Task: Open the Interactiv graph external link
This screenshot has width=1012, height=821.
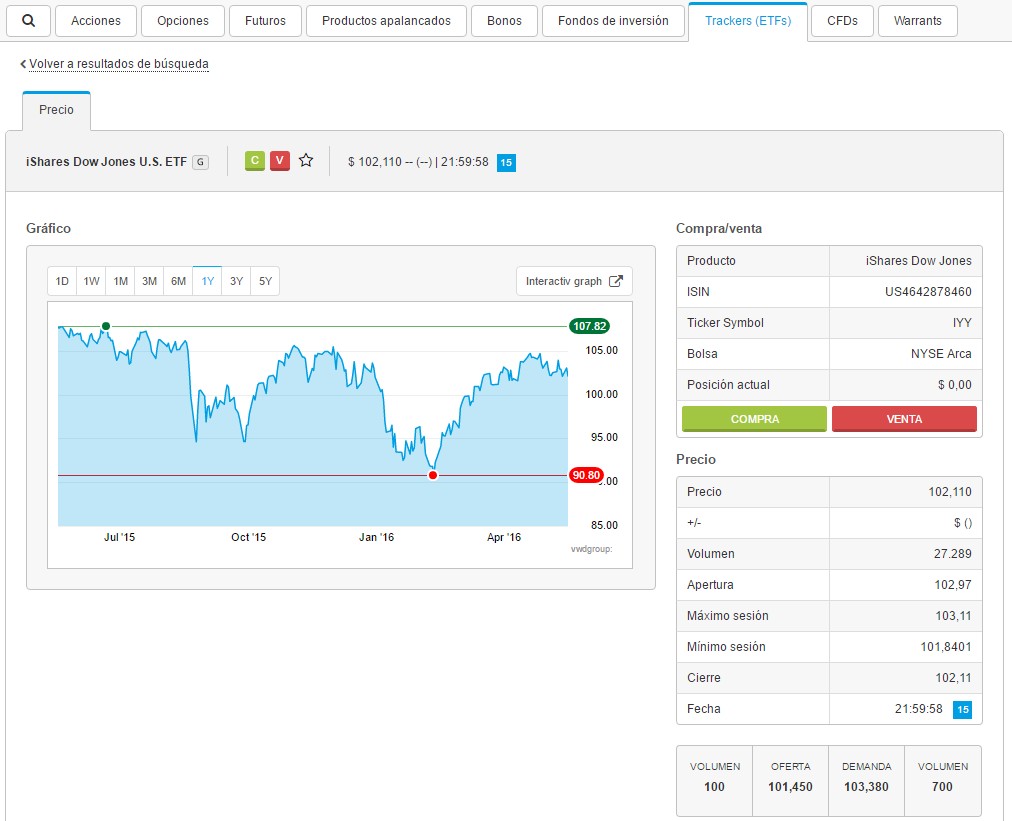Action: coord(574,281)
